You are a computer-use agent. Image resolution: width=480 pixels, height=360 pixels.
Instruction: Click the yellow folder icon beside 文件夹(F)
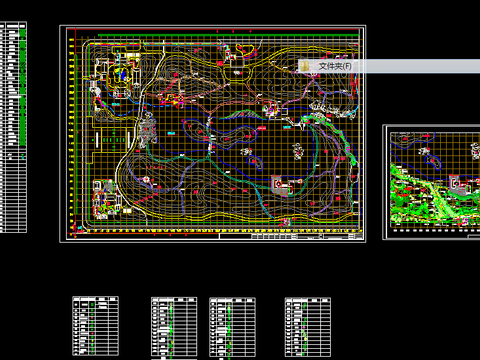pyautogui.click(x=304, y=66)
